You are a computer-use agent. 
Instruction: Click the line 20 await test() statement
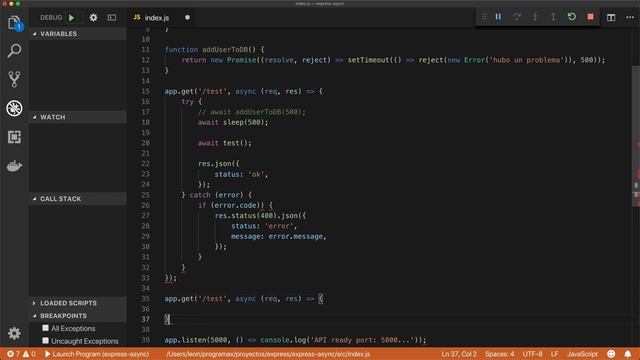tap(224, 143)
